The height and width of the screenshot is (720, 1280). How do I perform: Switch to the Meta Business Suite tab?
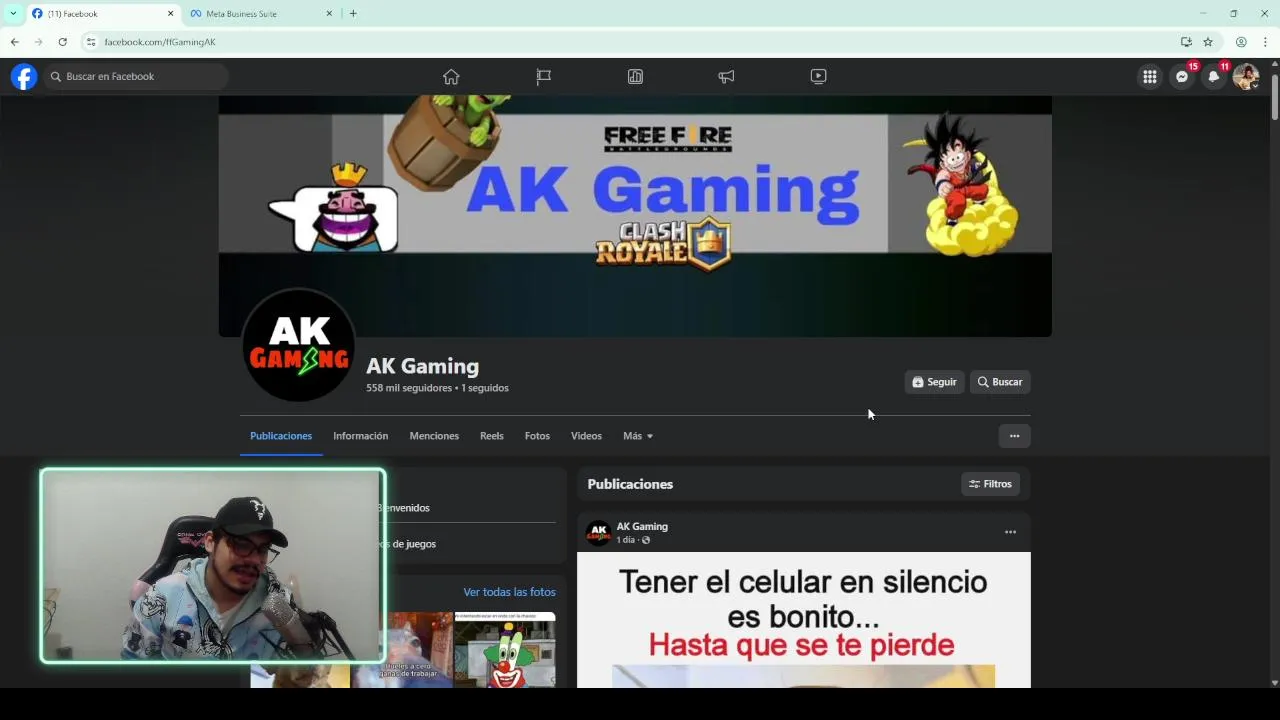point(262,13)
